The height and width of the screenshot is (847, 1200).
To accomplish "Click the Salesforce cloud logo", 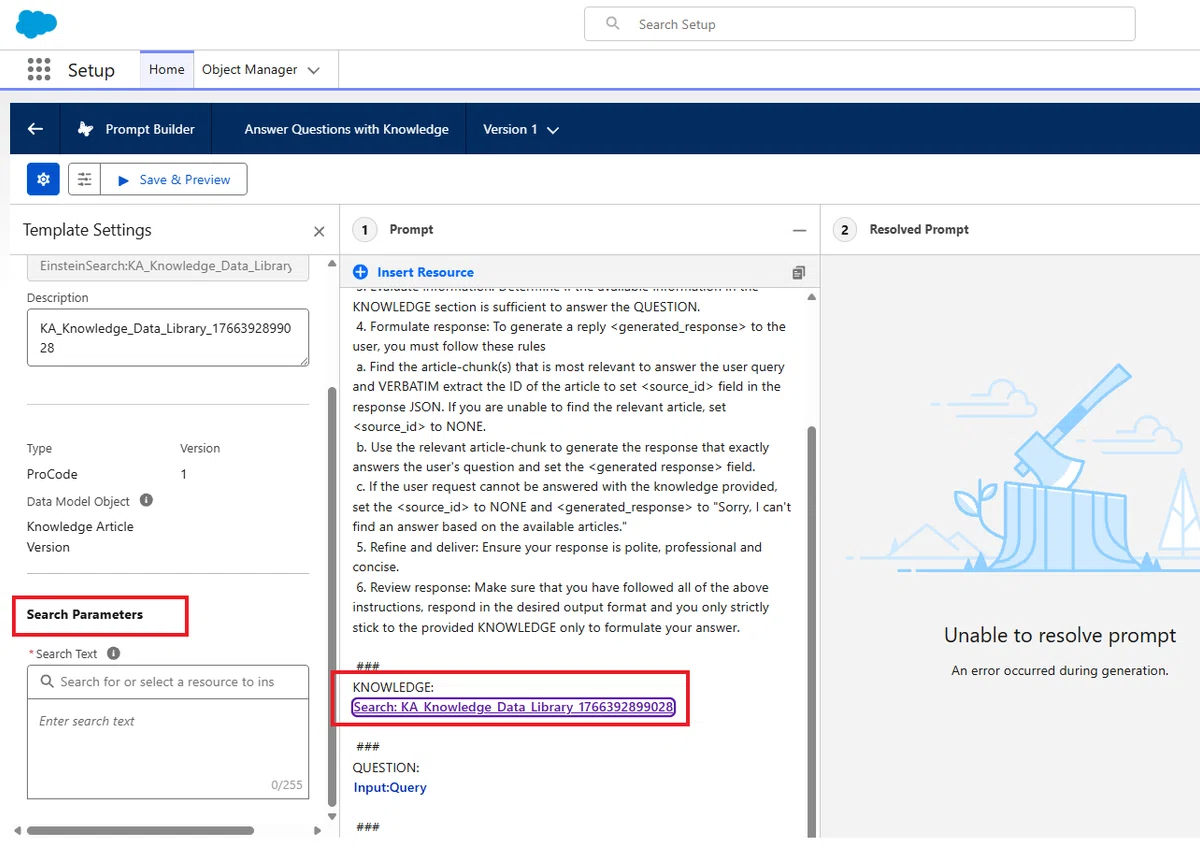I will point(37,23).
